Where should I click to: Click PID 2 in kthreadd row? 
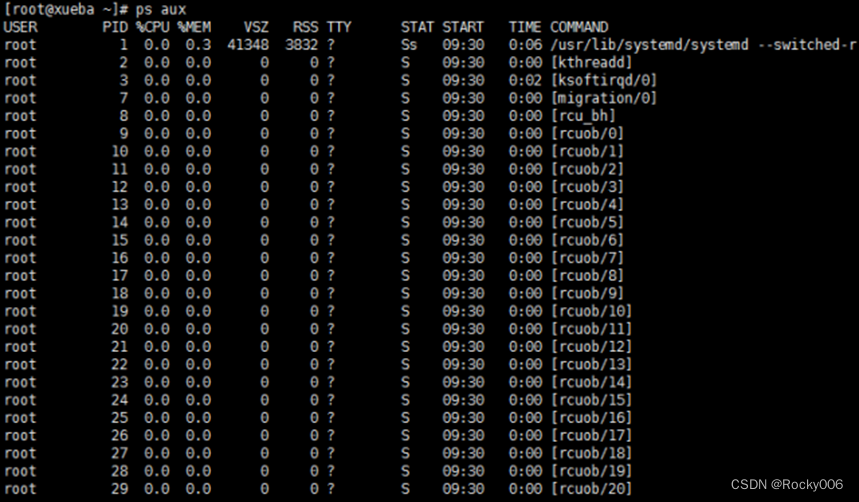(x=124, y=62)
